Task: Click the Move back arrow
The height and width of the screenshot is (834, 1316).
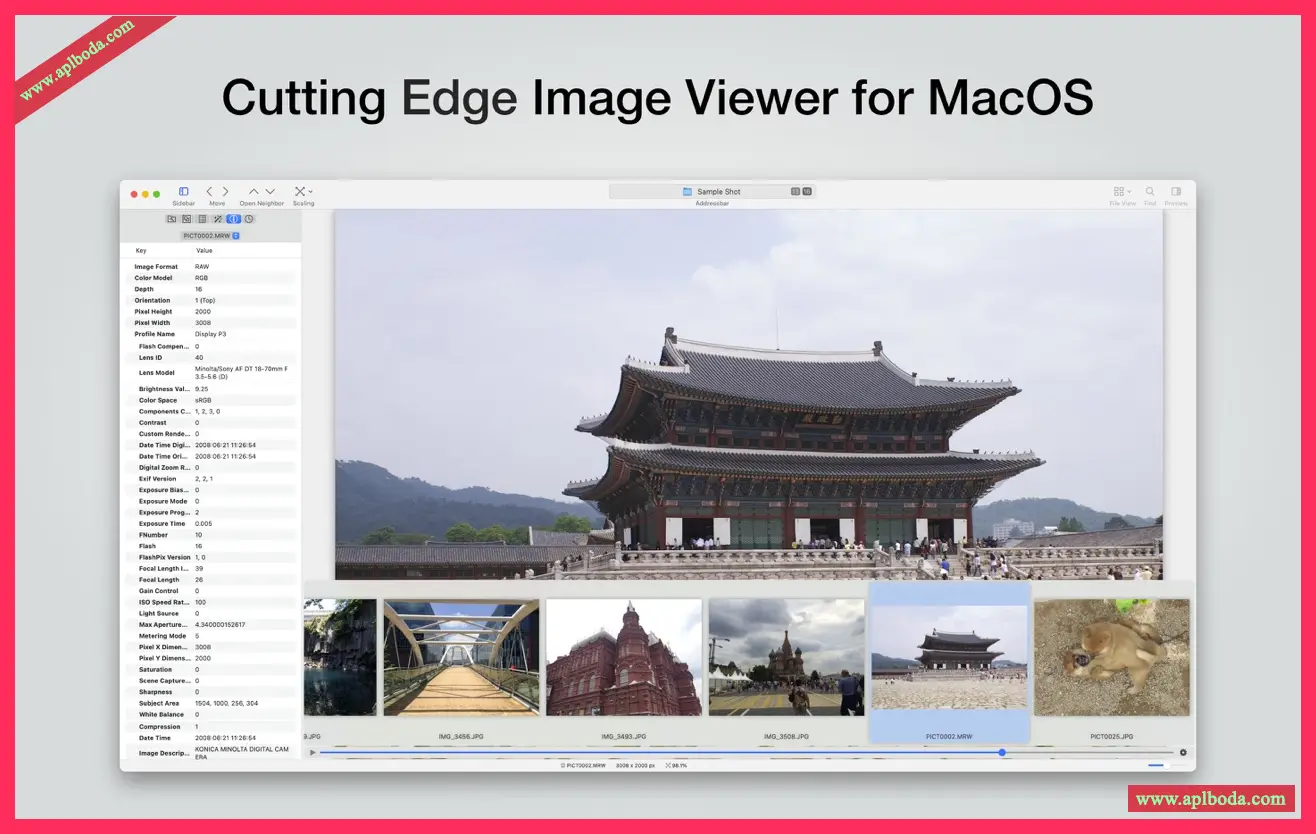Action: (209, 191)
